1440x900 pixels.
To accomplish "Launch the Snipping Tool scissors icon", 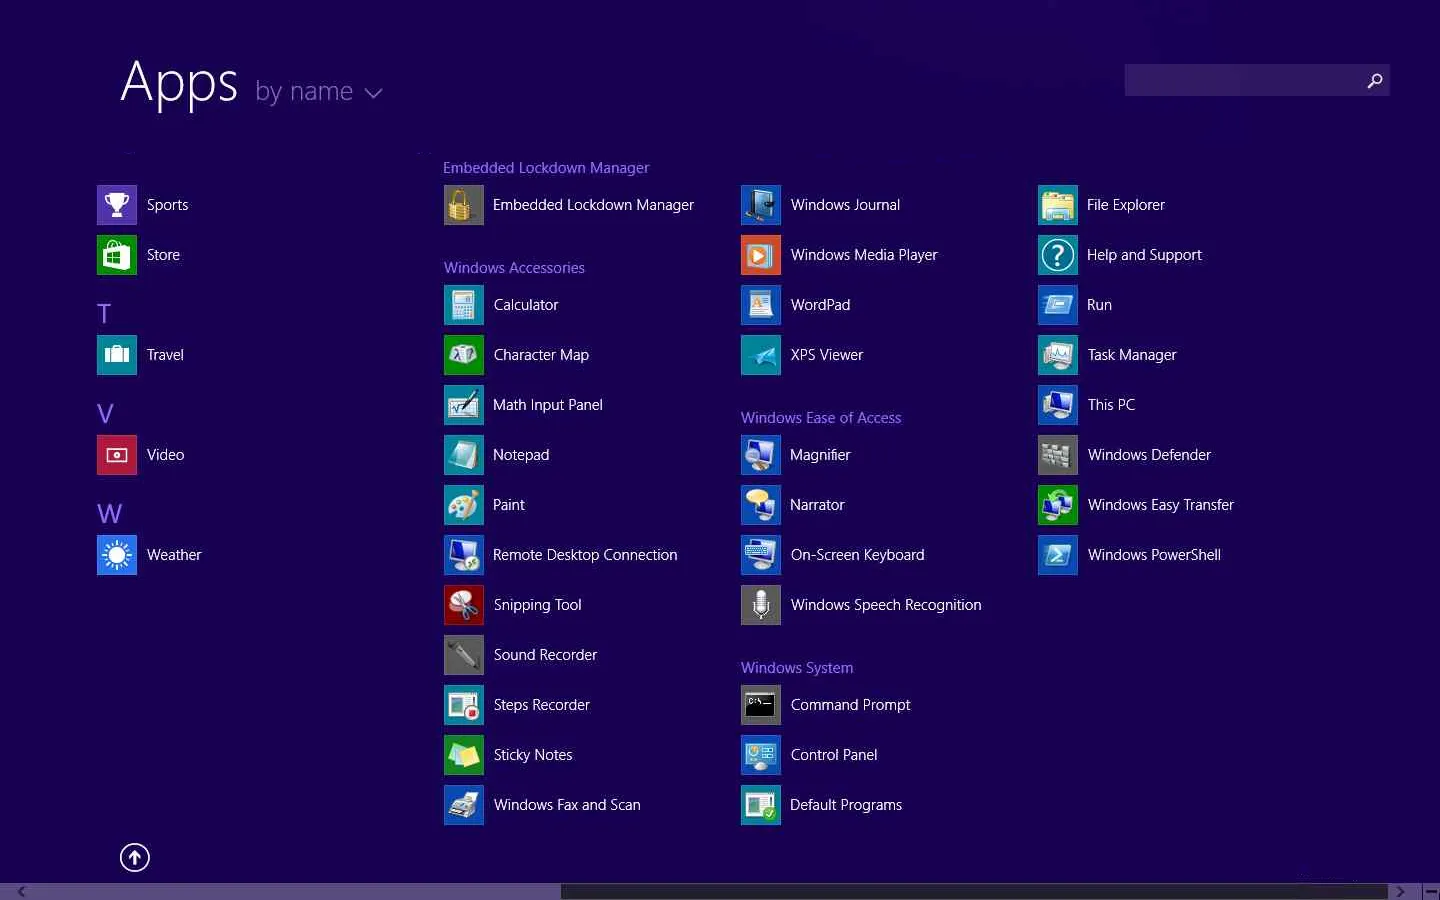I will tap(464, 605).
